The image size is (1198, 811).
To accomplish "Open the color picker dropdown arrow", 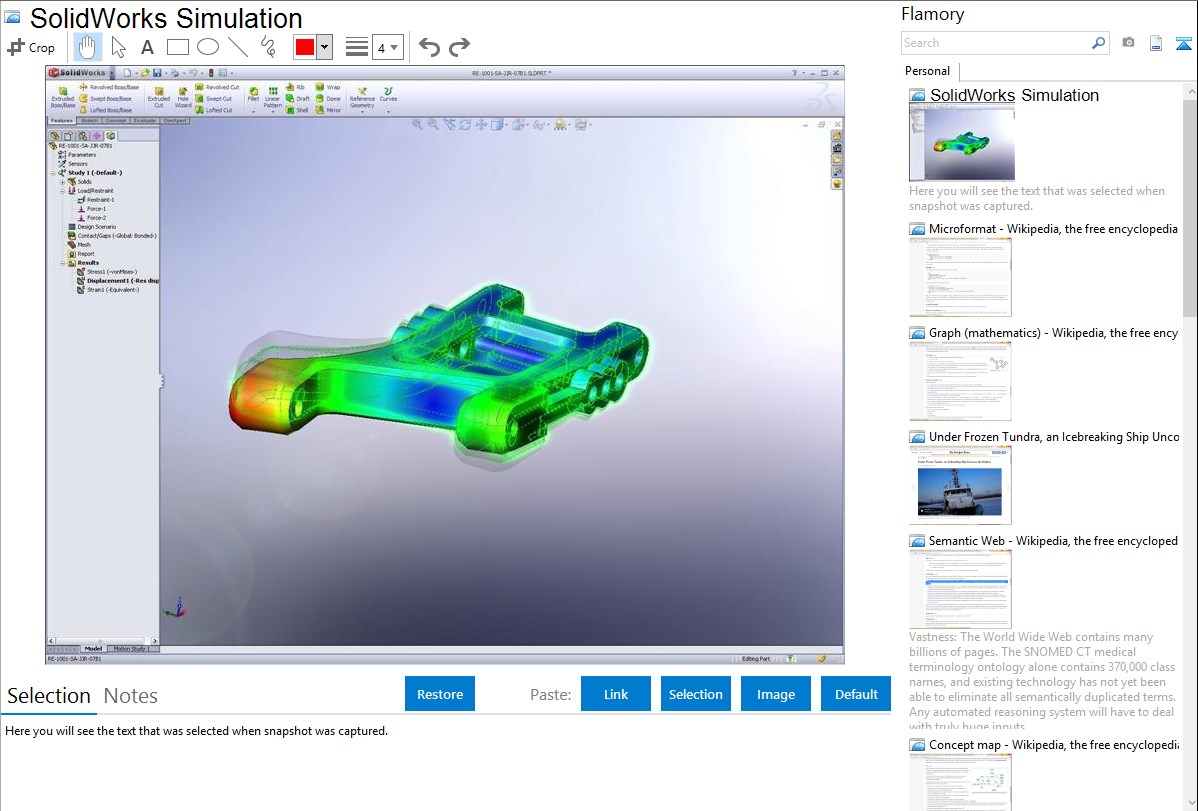I will click(x=324, y=47).
